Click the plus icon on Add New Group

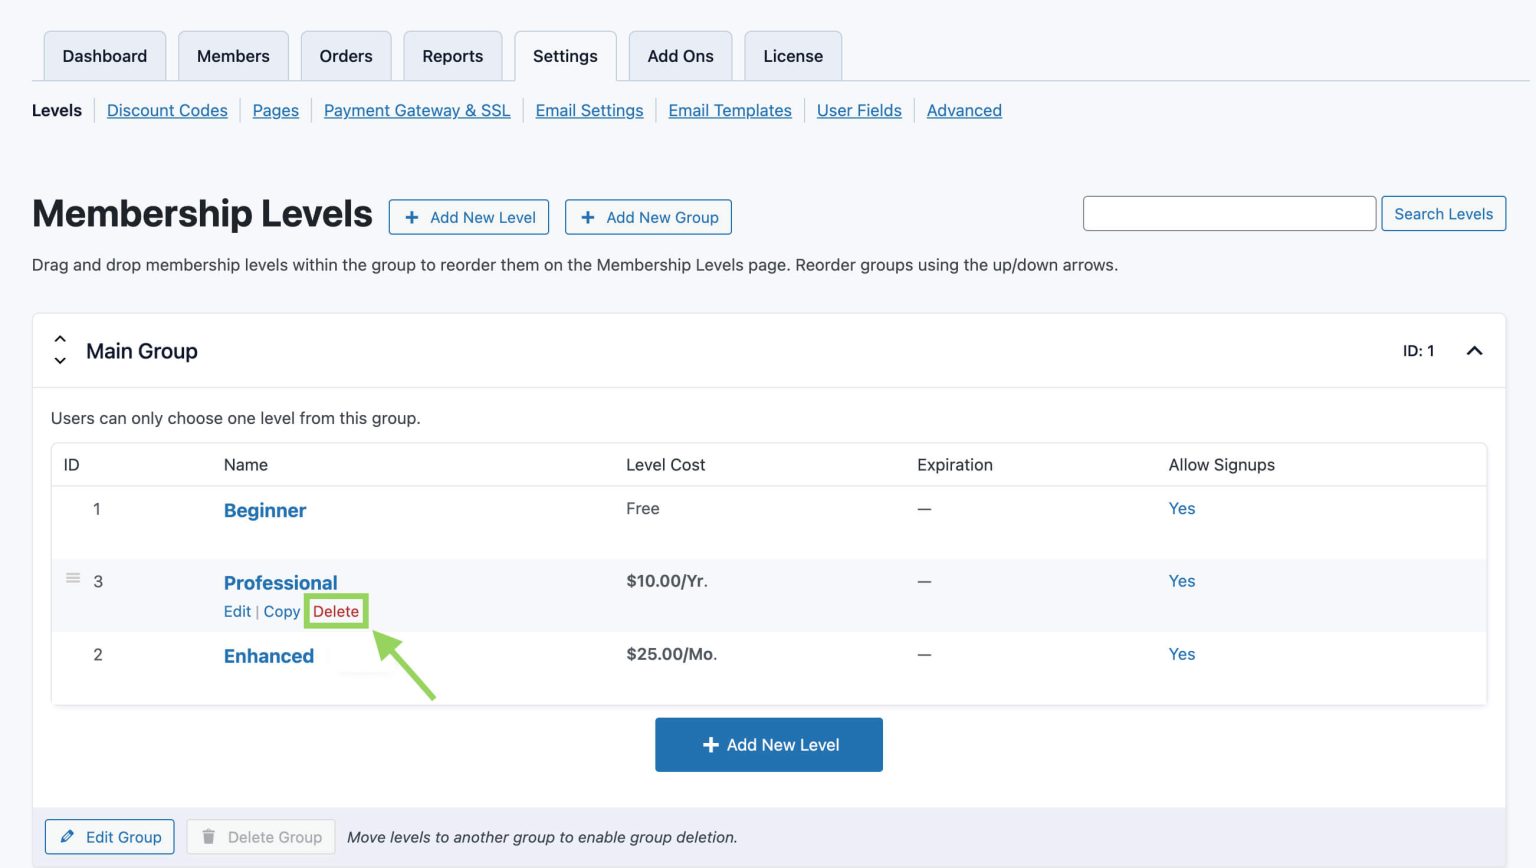(589, 217)
